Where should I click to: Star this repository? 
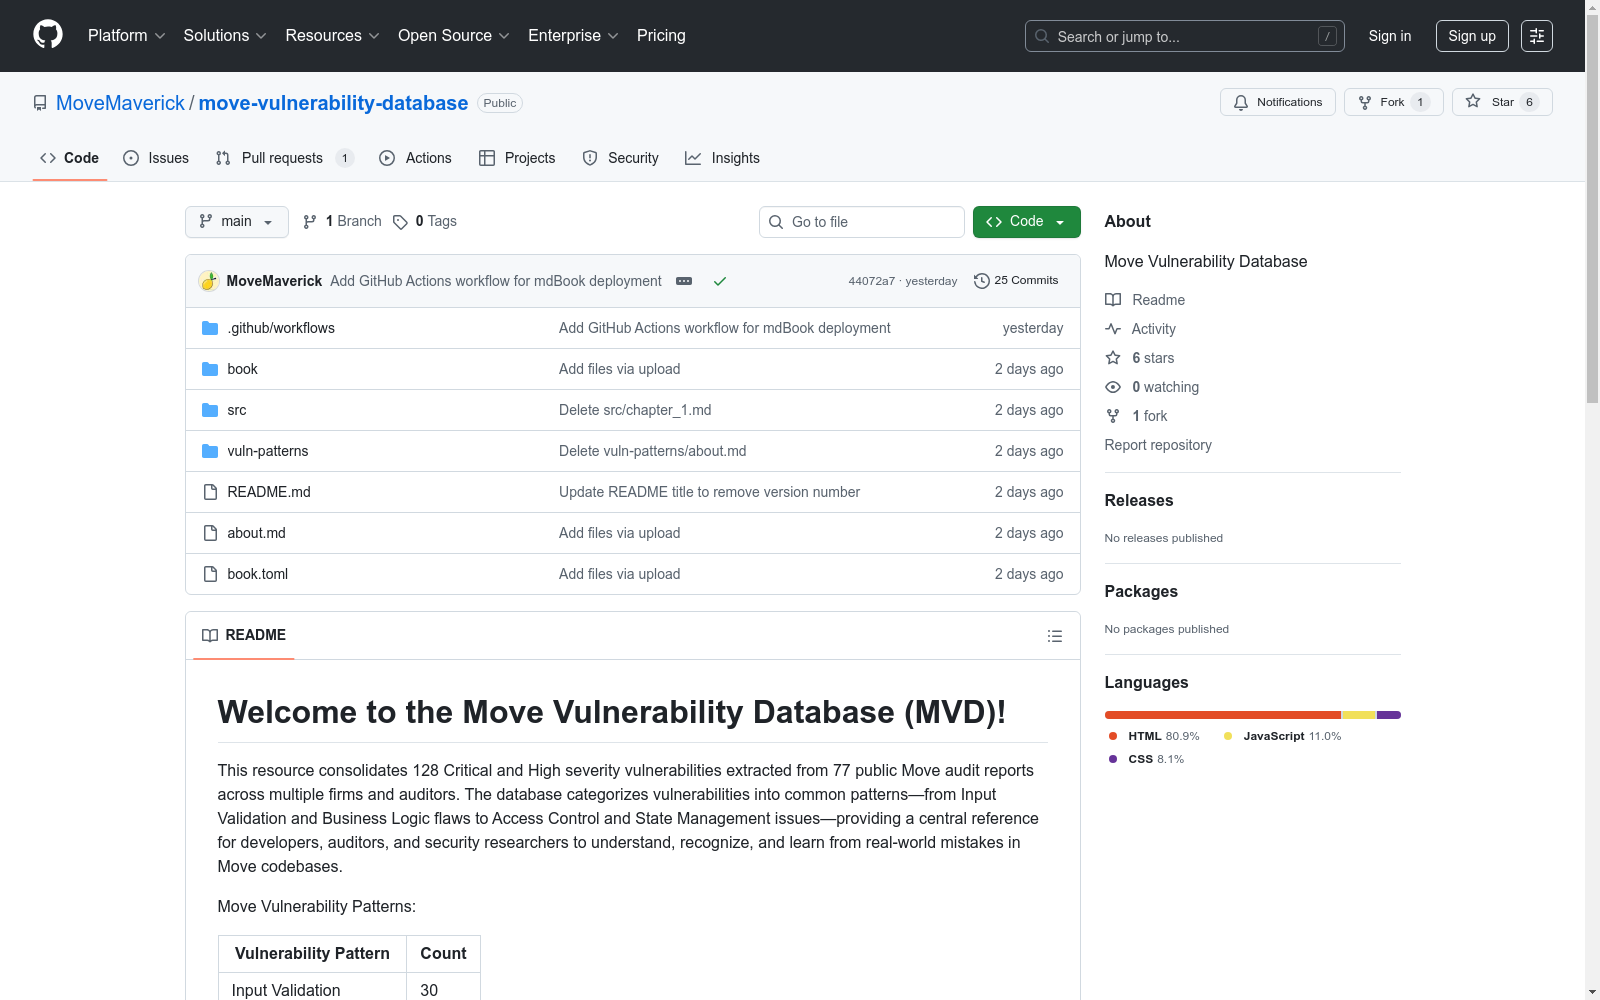(1501, 102)
